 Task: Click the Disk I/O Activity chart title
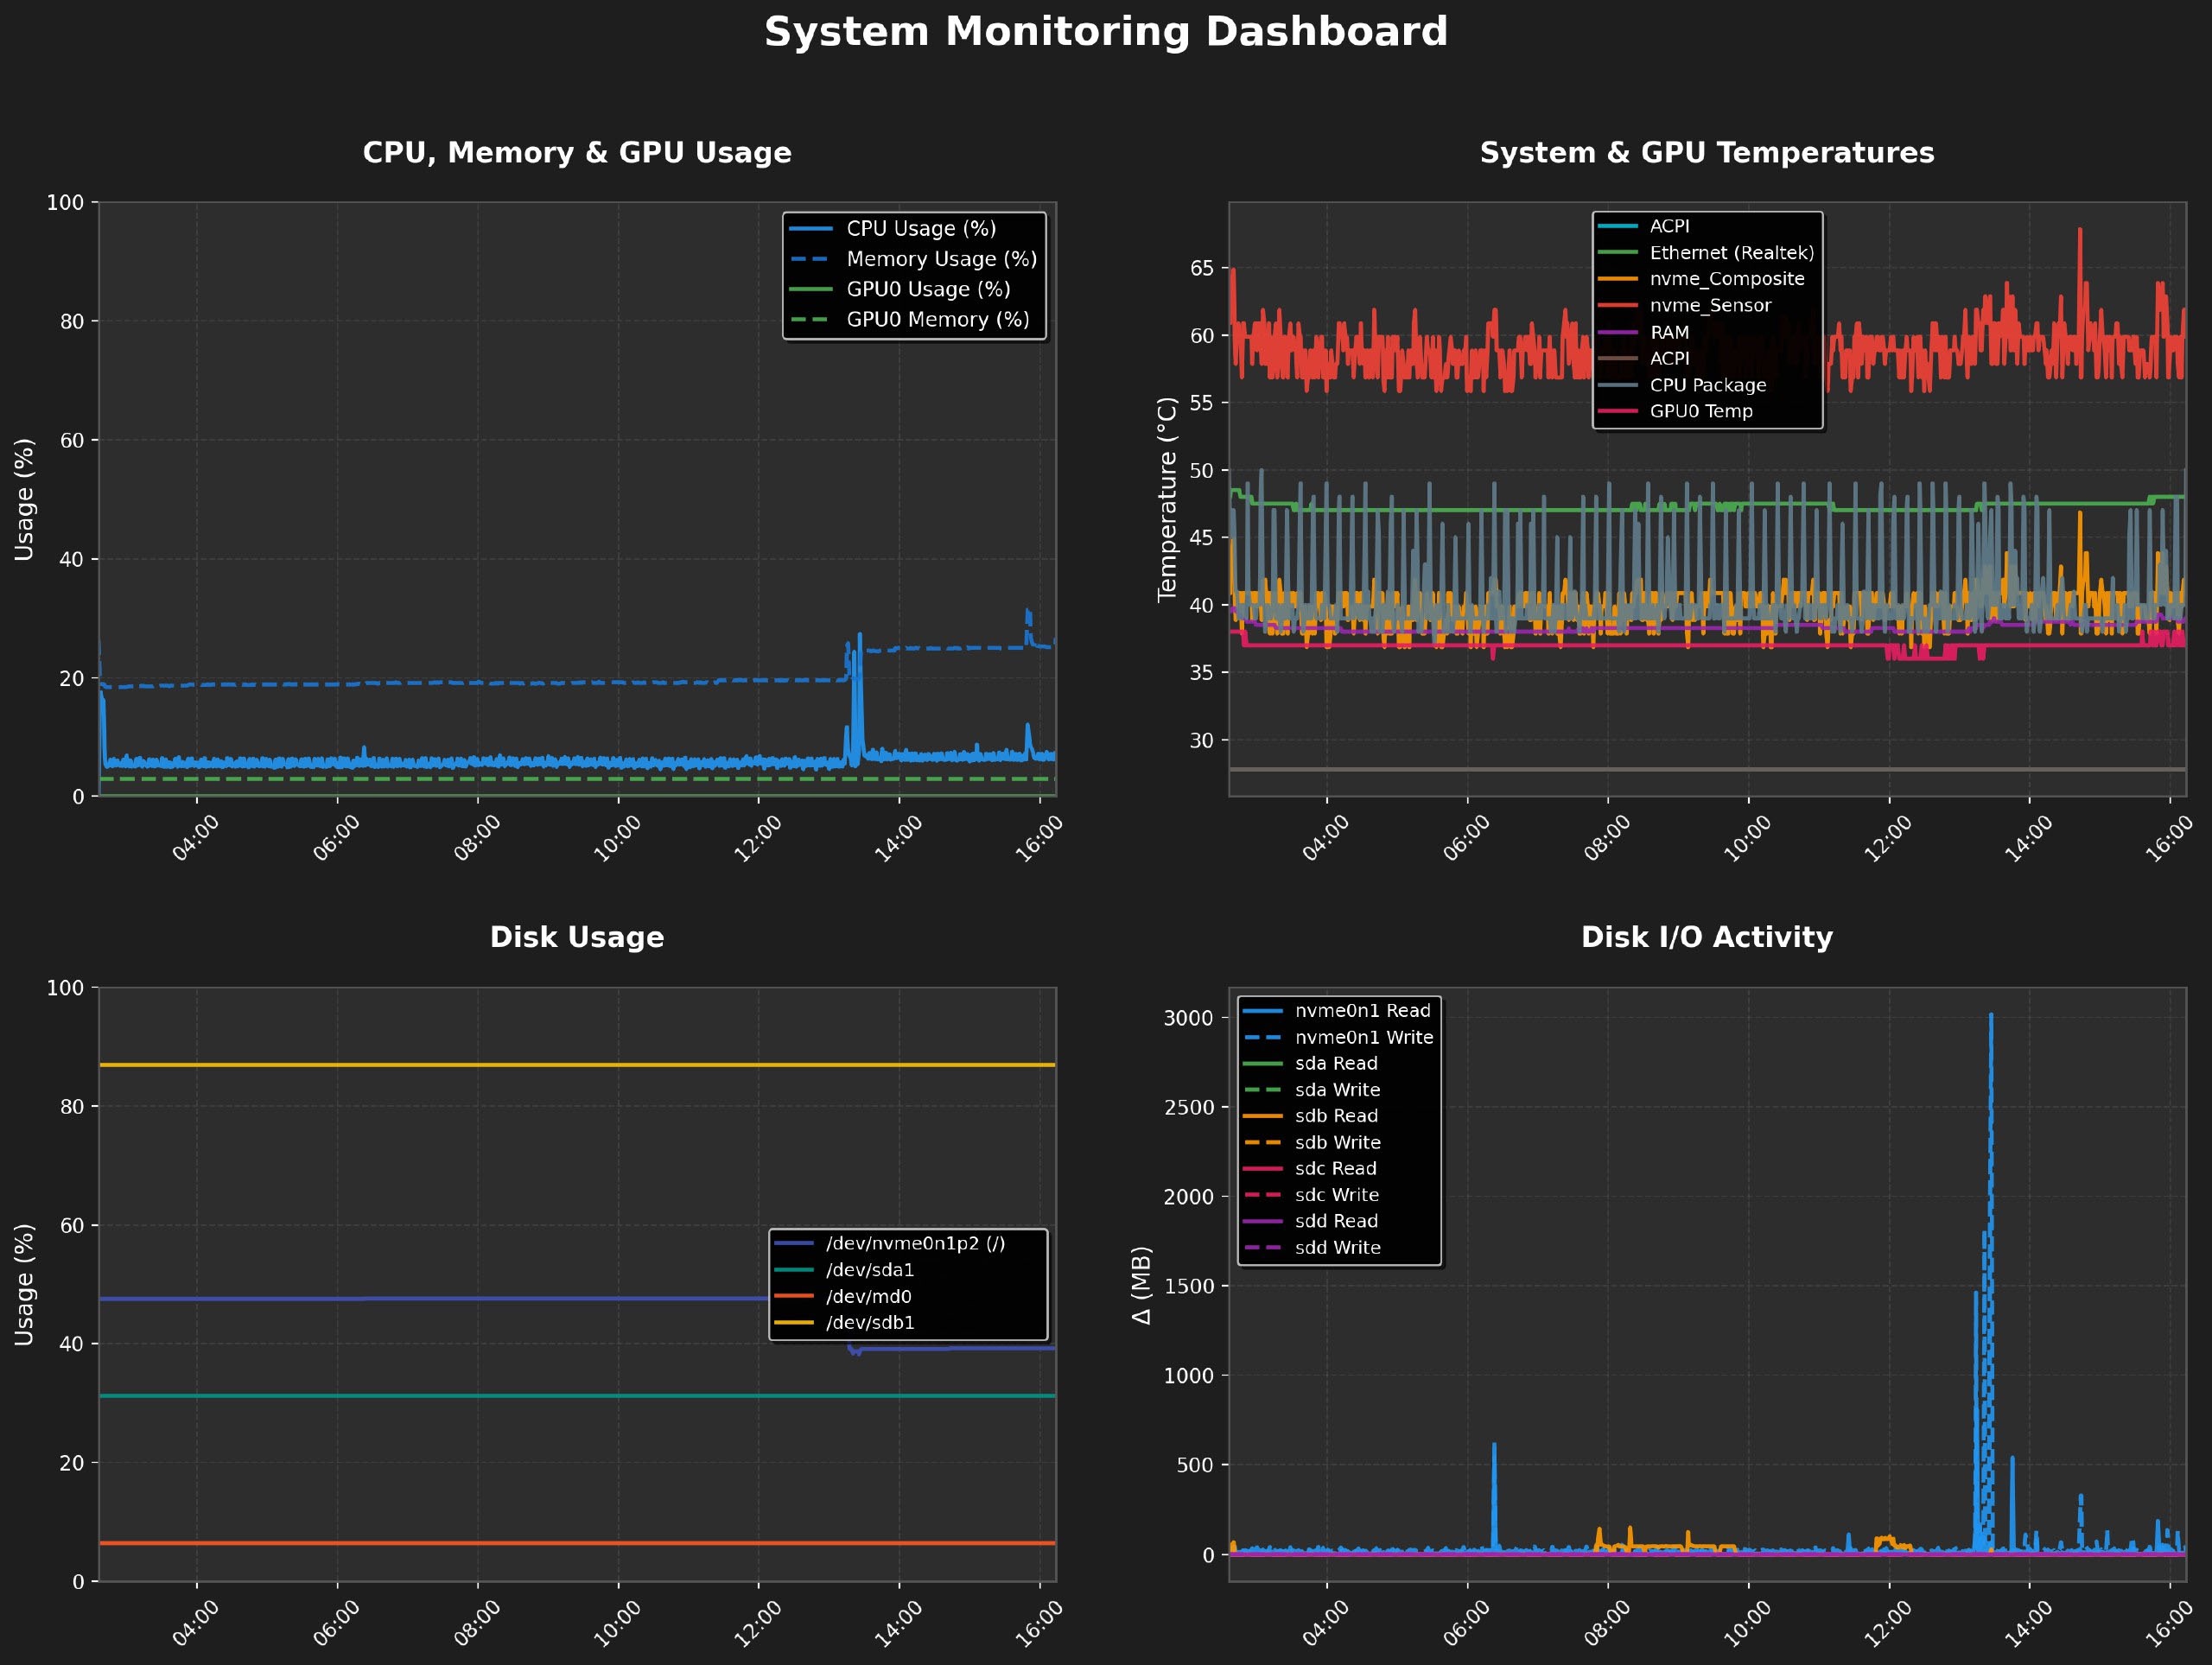pyautogui.click(x=1706, y=937)
